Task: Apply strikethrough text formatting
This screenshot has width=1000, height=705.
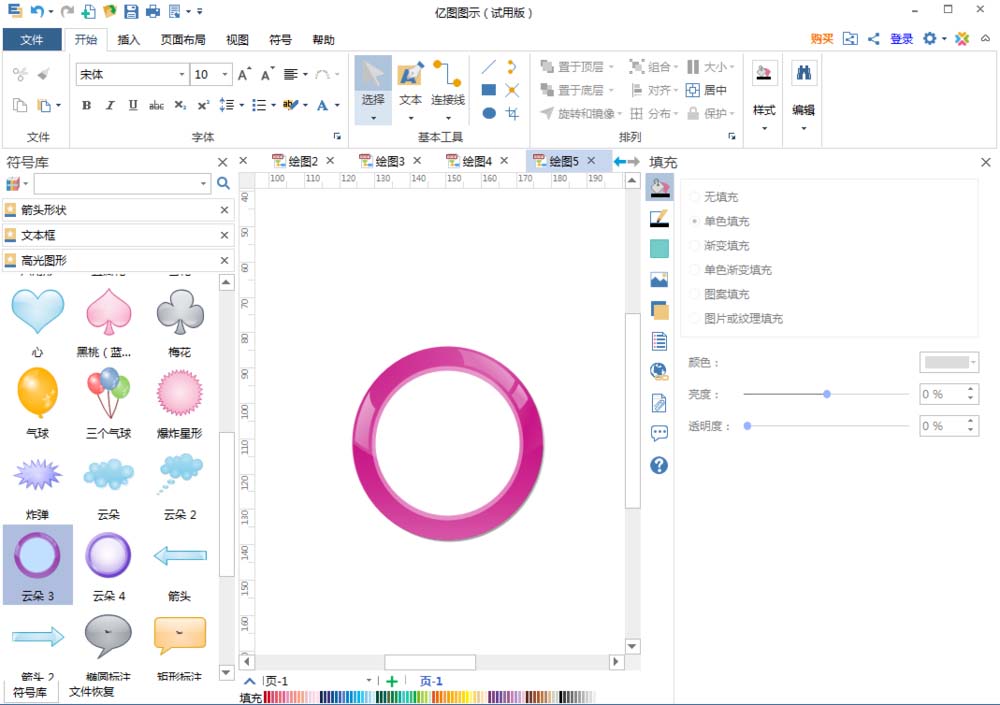Action: [x=156, y=105]
